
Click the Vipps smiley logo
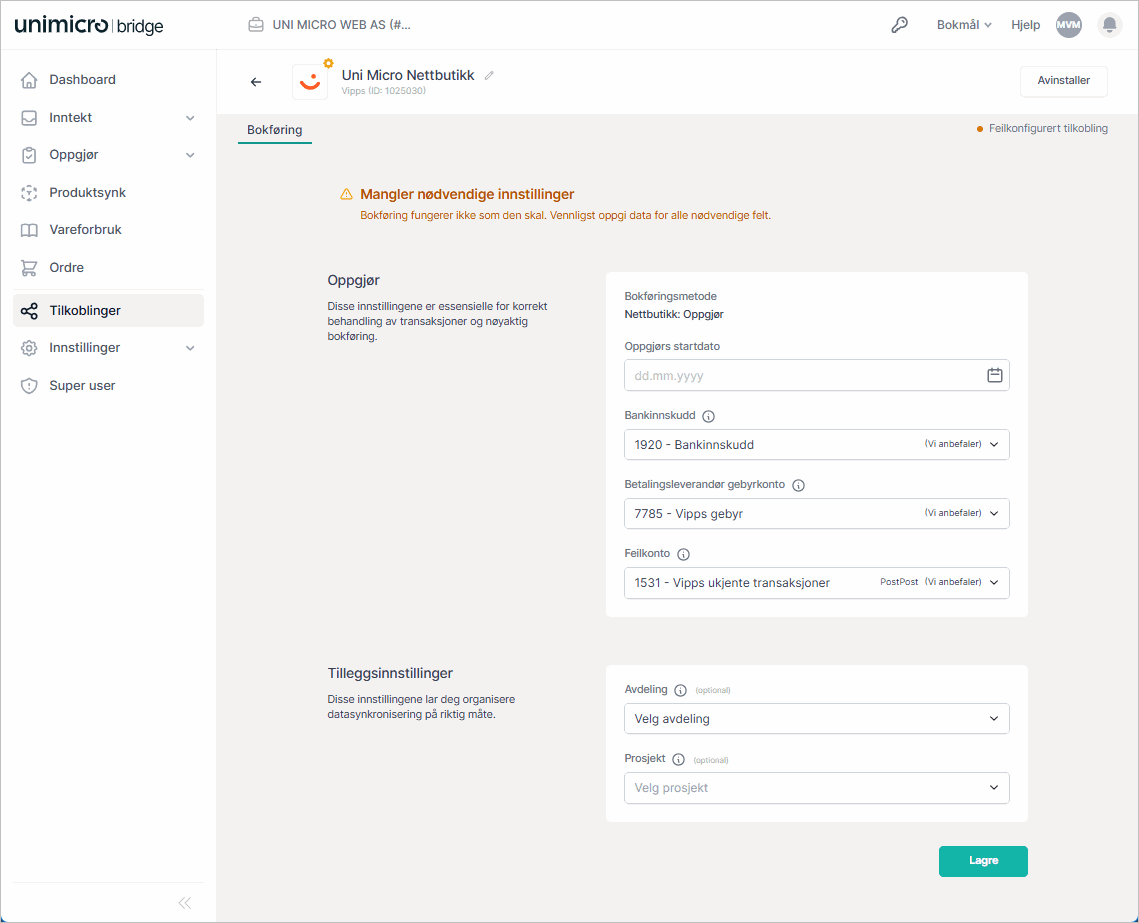(310, 81)
